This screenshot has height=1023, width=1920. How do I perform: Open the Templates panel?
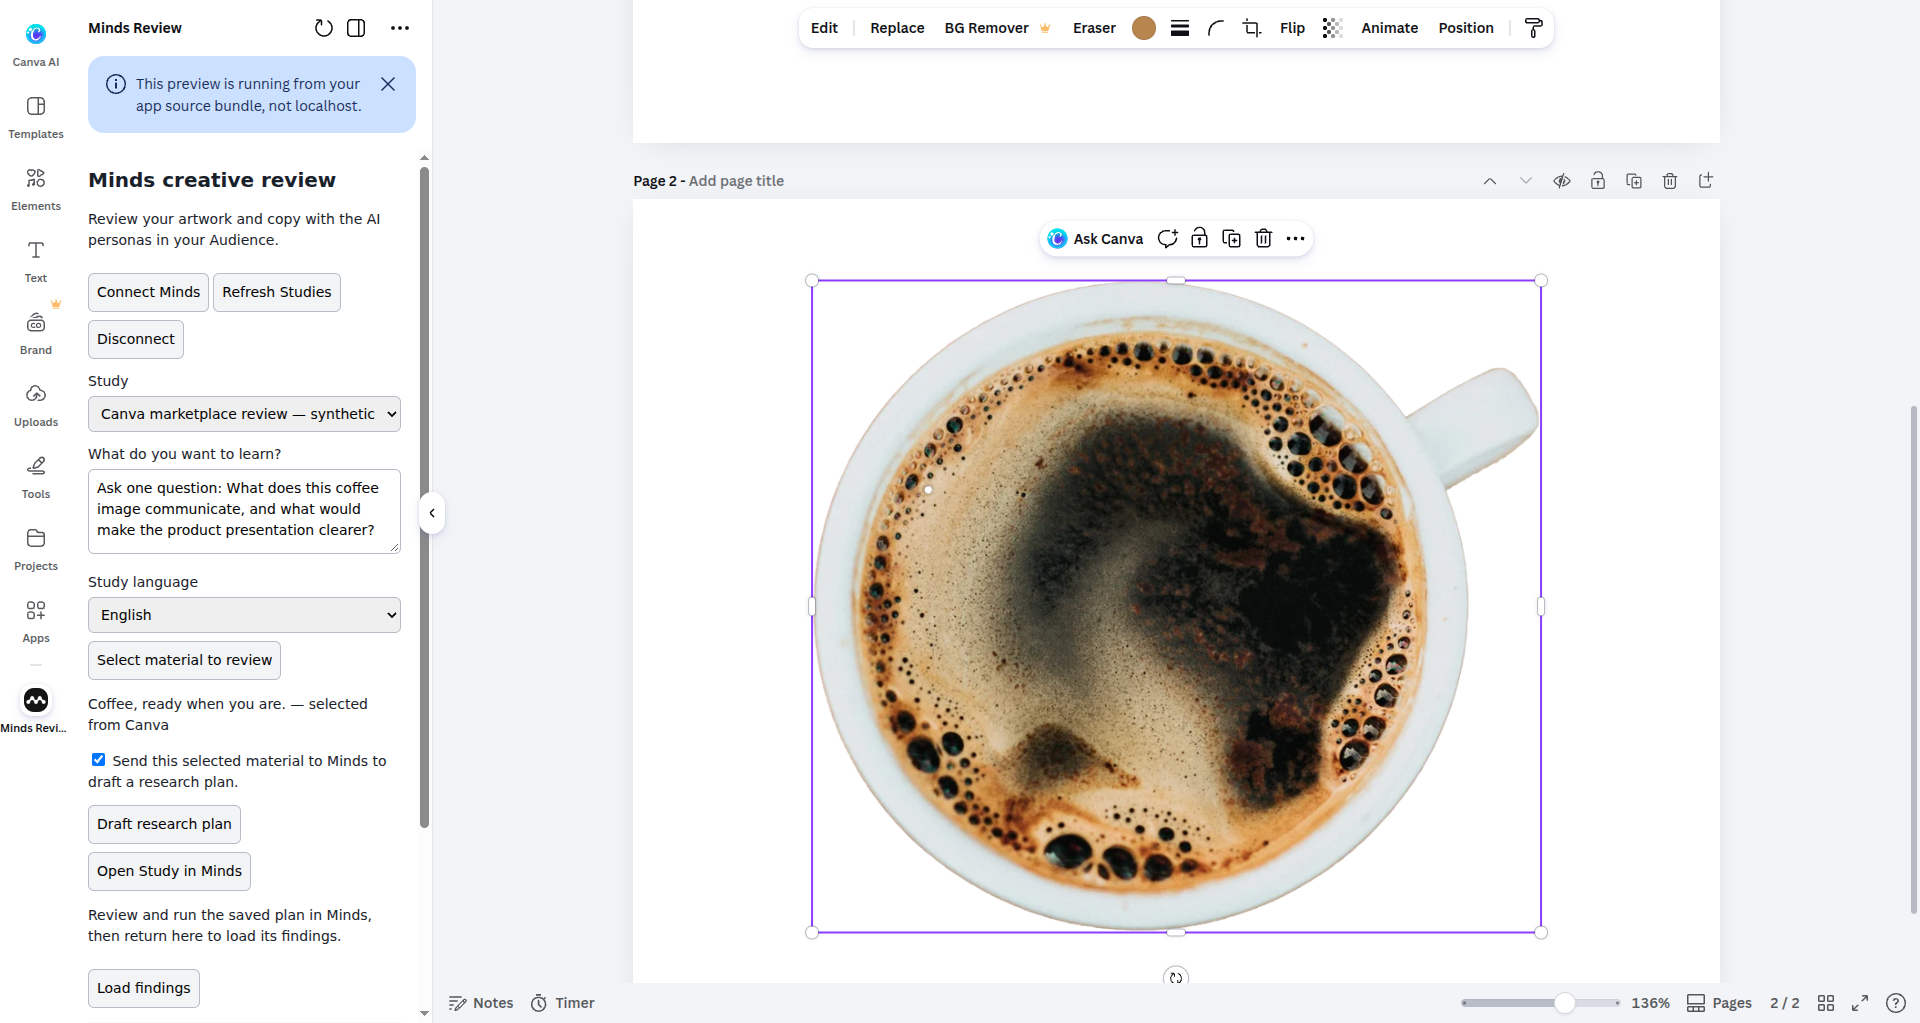tap(36, 117)
